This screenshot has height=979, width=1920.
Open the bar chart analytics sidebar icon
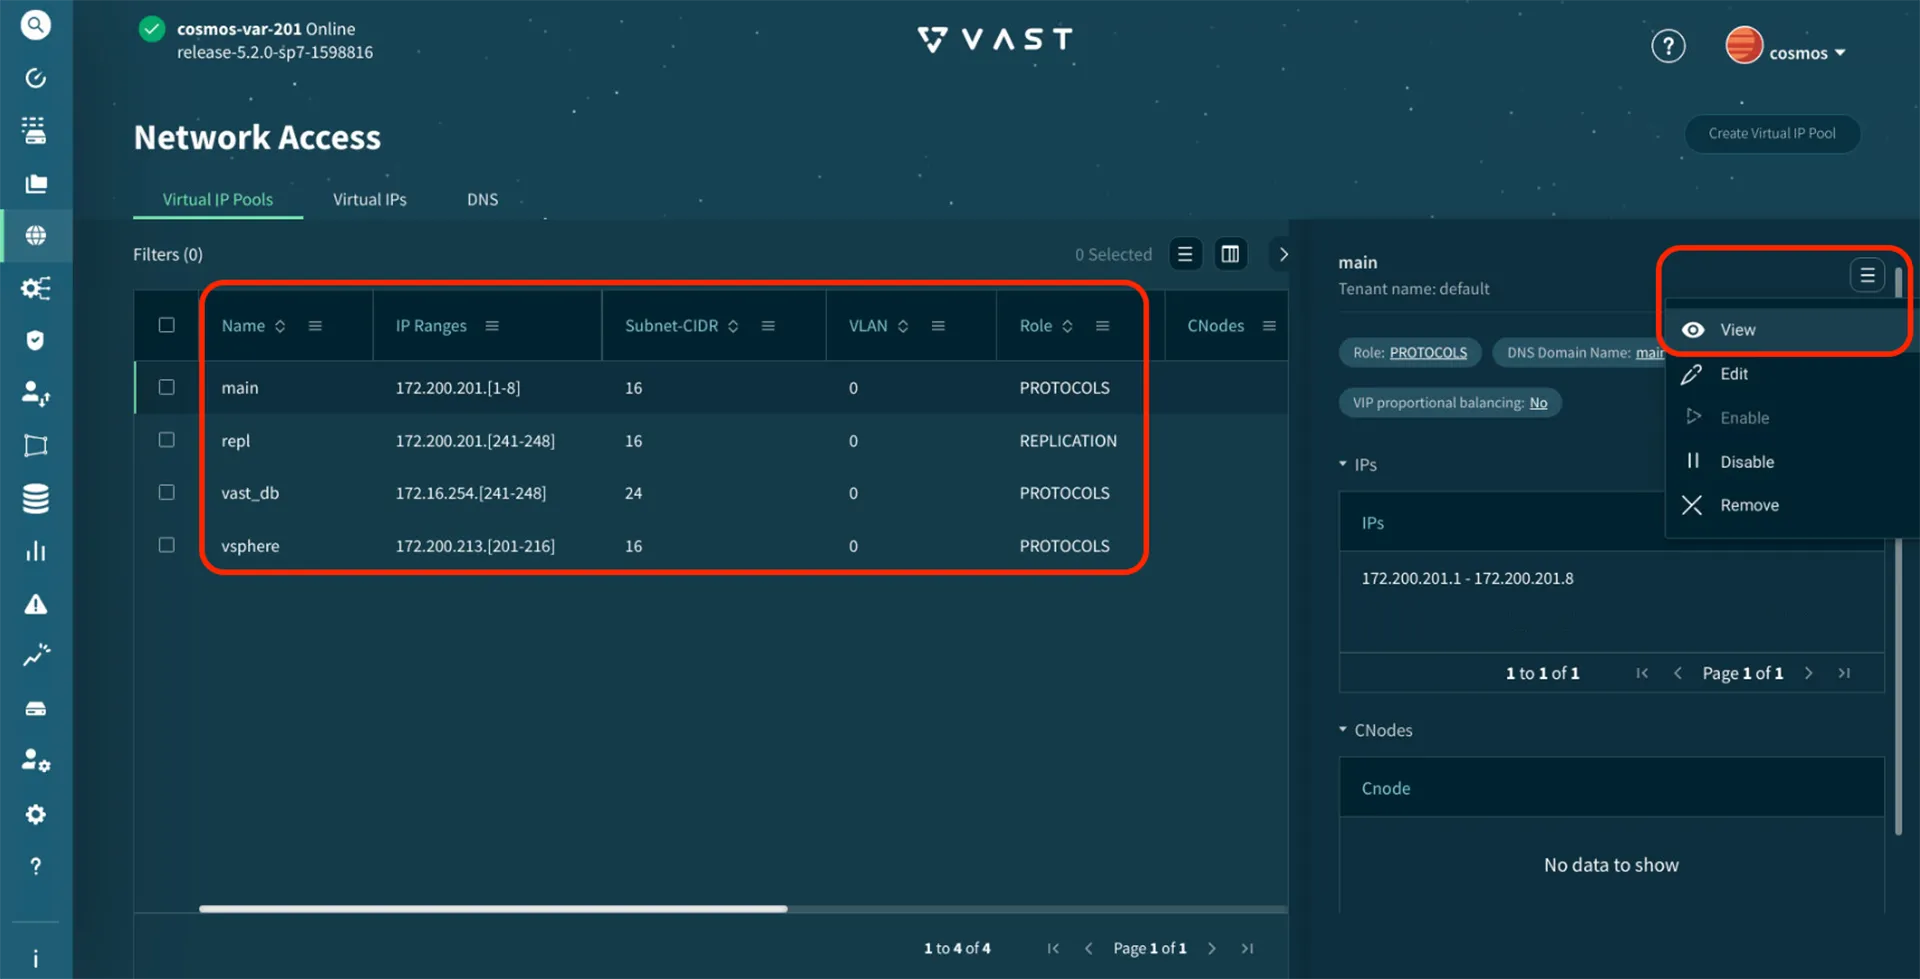36,552
